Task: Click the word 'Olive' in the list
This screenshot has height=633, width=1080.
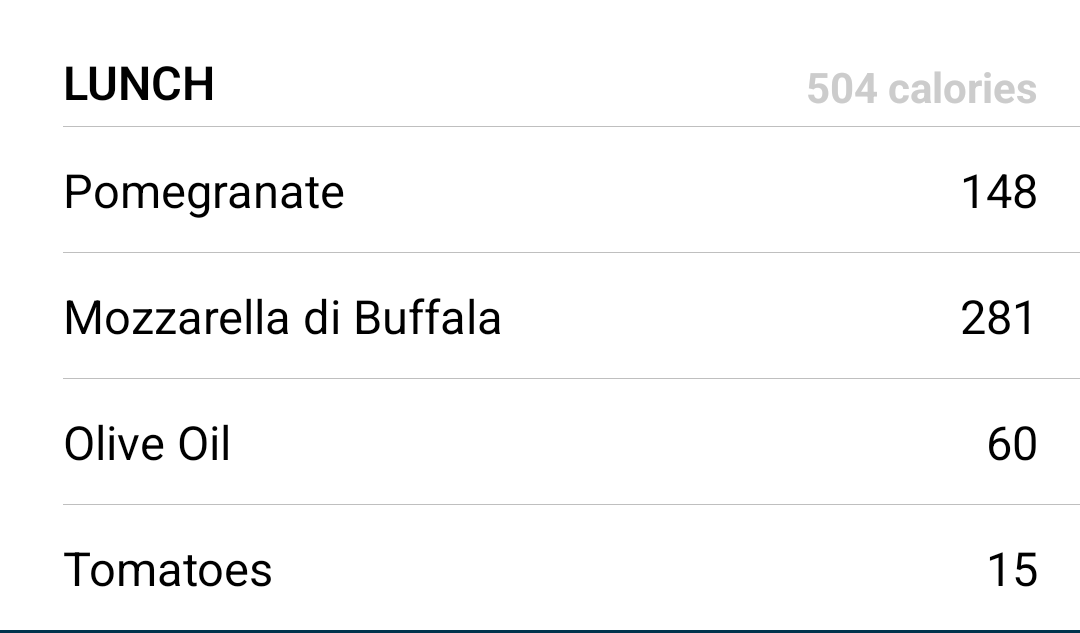Action: pyautogui.click(x=115, y=444)
